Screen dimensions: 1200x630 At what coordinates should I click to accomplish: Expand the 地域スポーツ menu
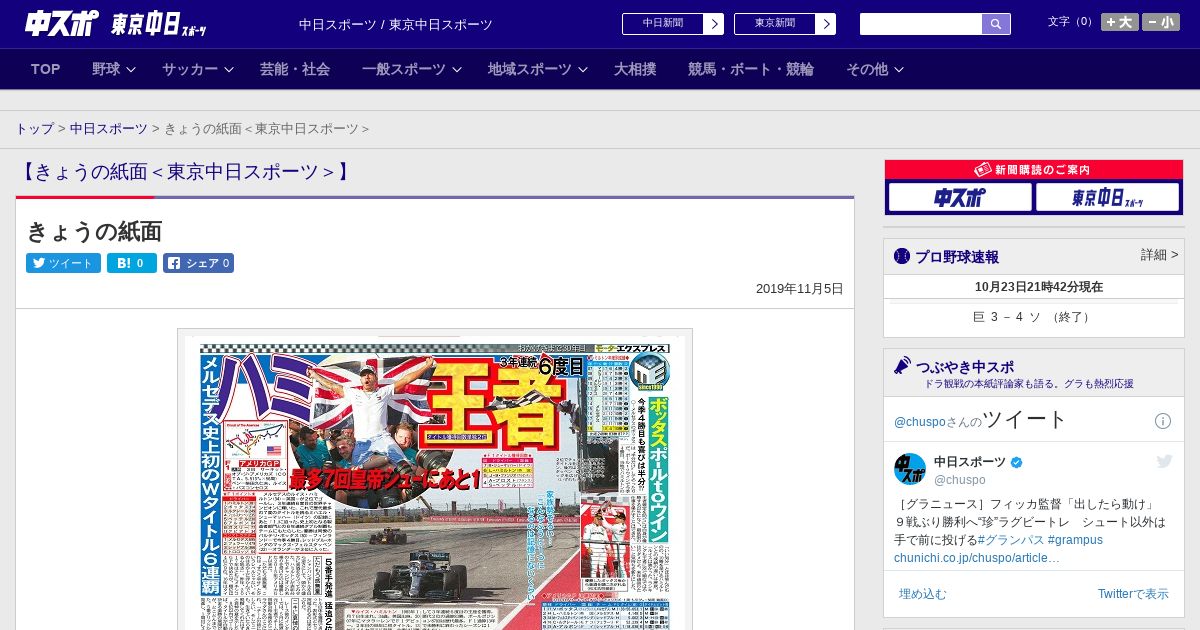[x=536, y=69]
